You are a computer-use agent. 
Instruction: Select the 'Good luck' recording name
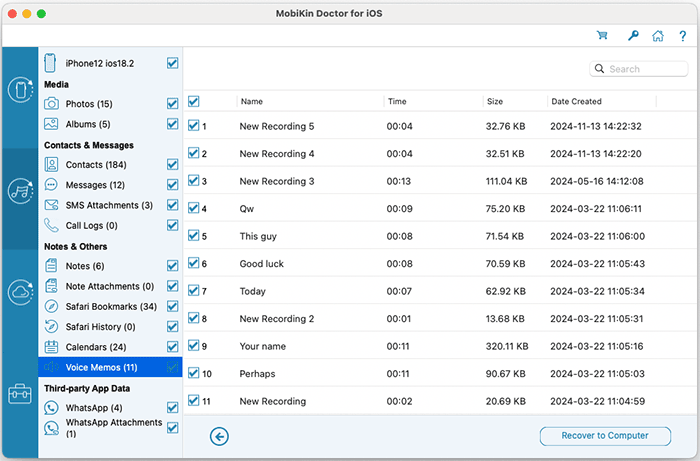(x=261, y=264)
